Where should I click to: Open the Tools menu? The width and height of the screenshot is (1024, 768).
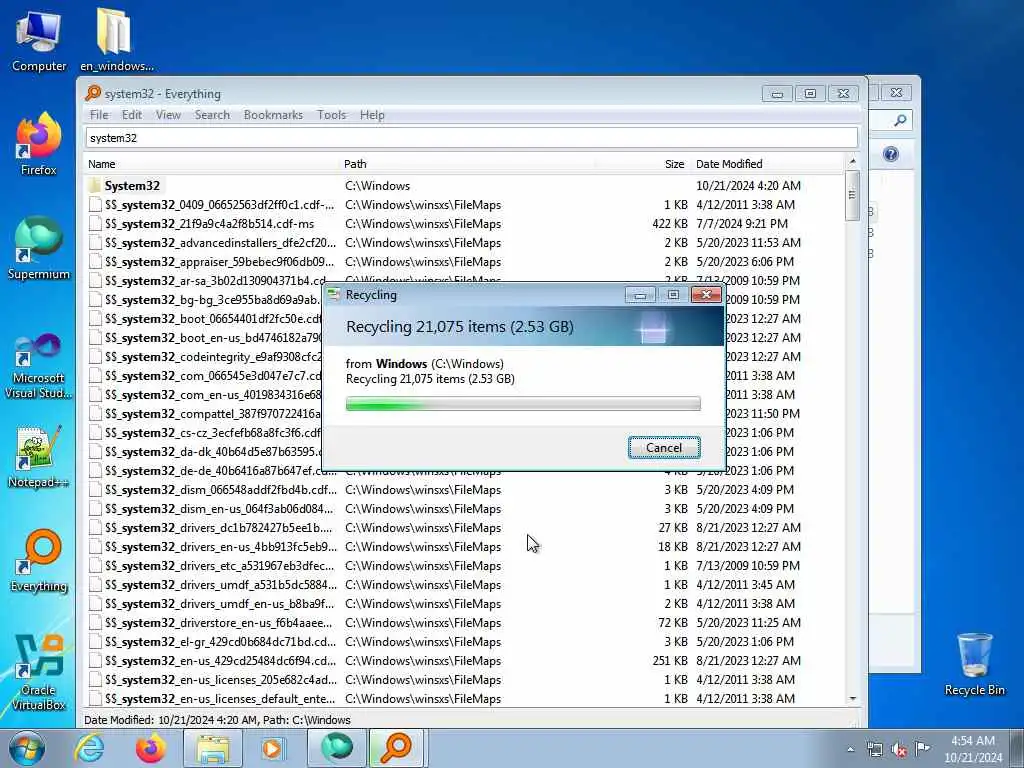[x=332, y=115]
